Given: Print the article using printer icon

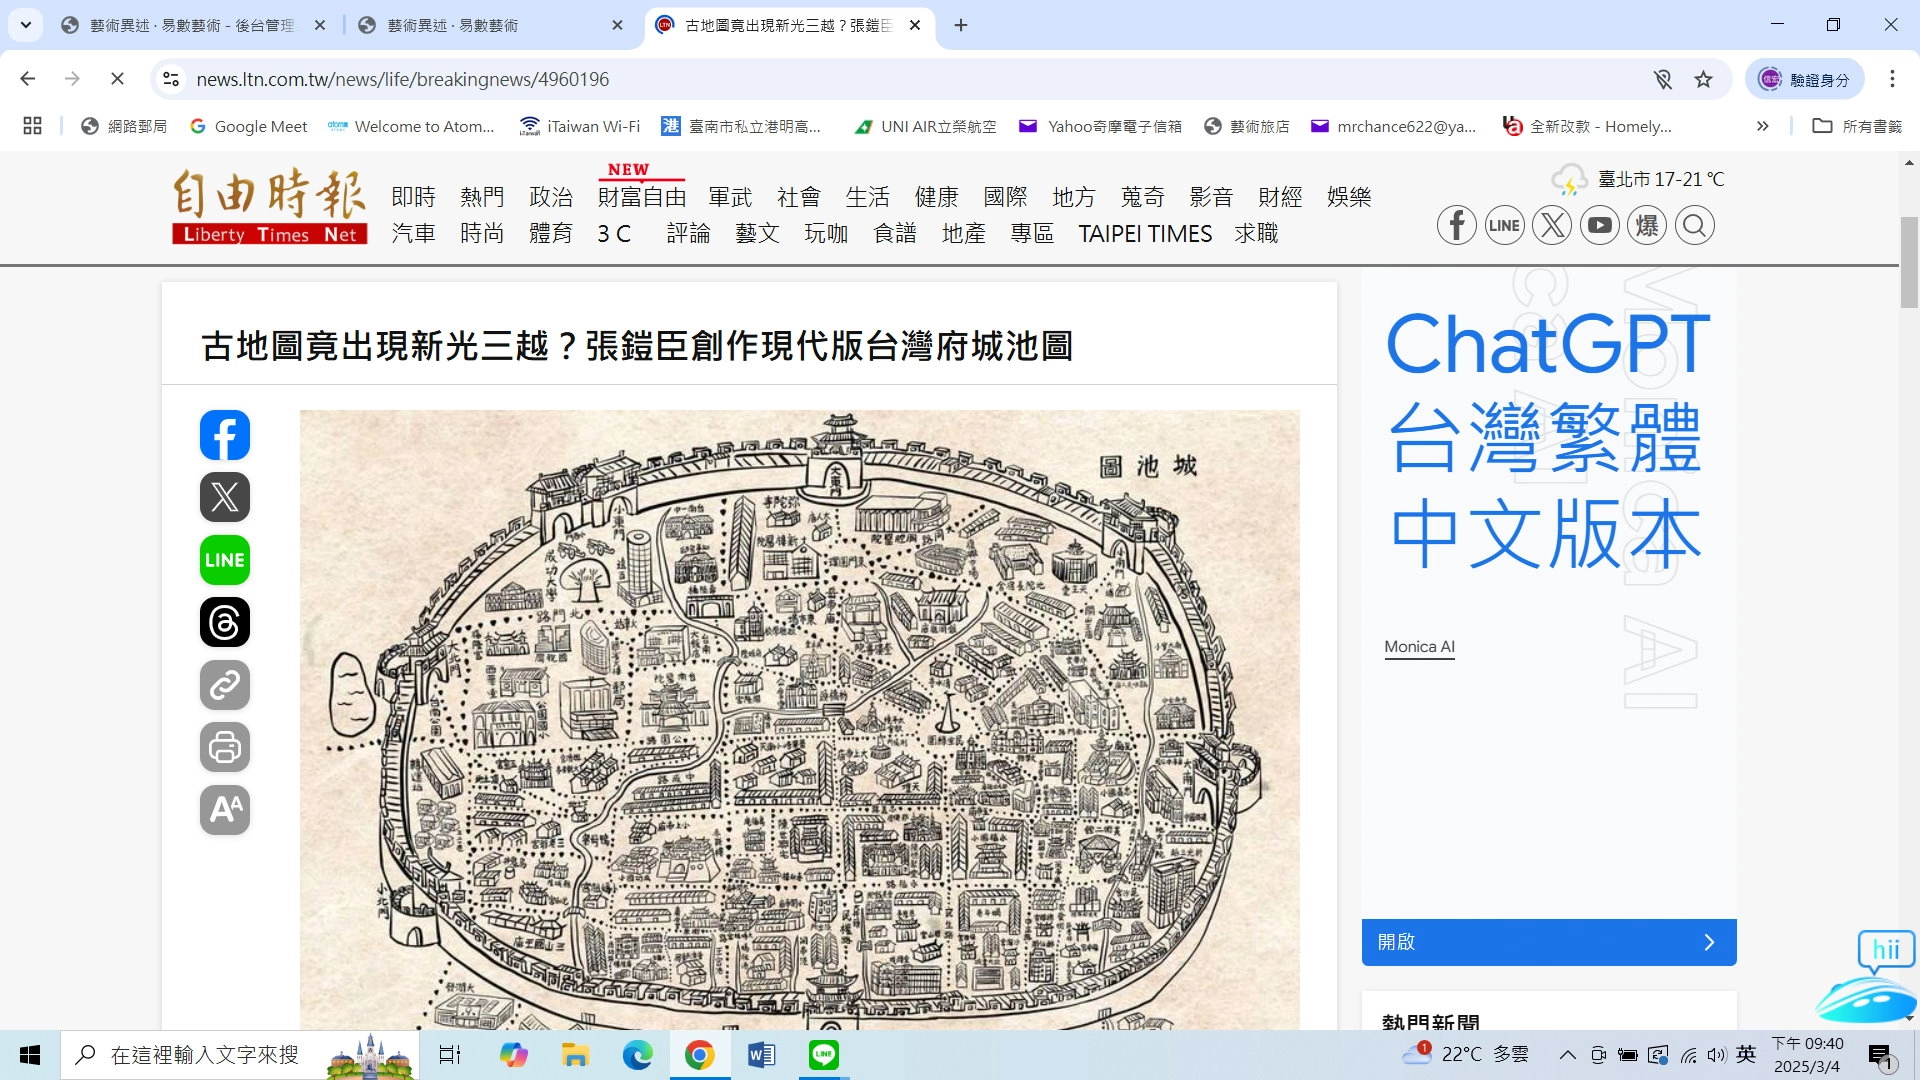Looking at the screenshot, I should [224, 747].
